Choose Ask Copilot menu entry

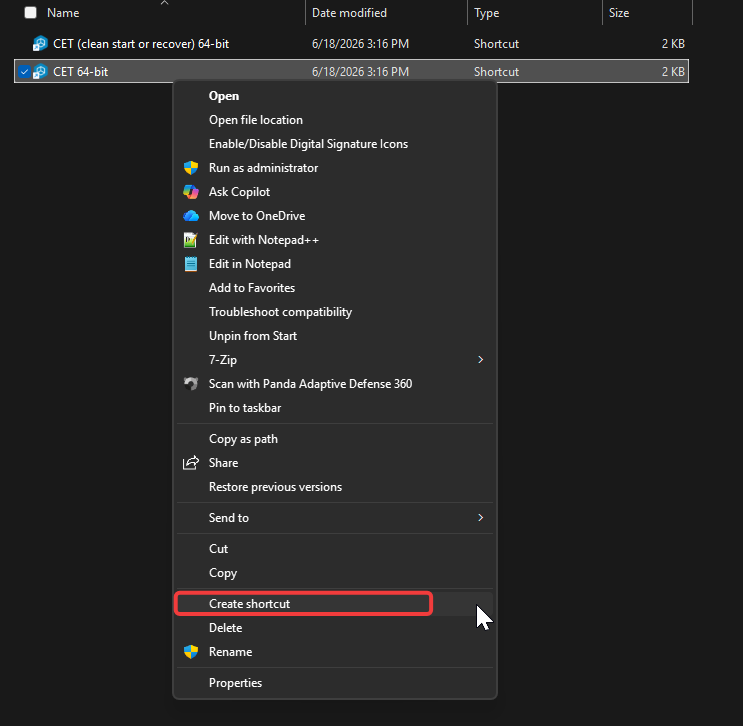(239, 192)
